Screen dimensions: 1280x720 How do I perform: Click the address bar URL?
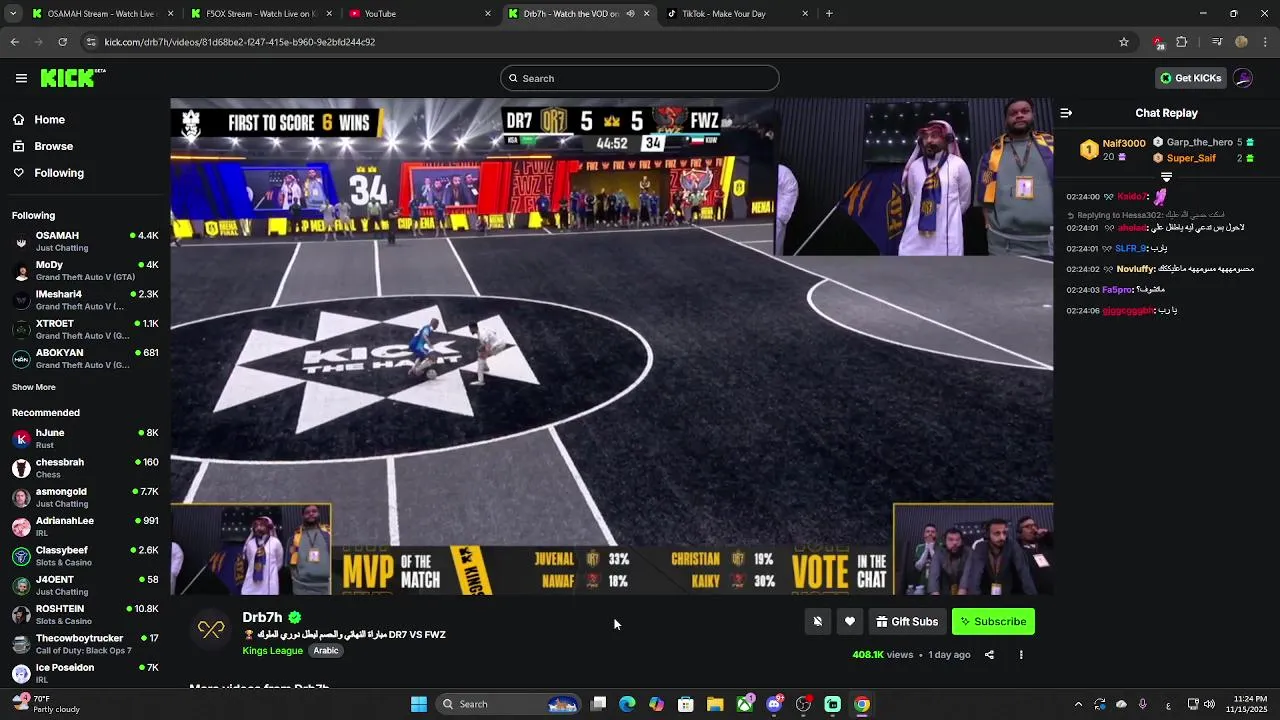click(240, 42)
